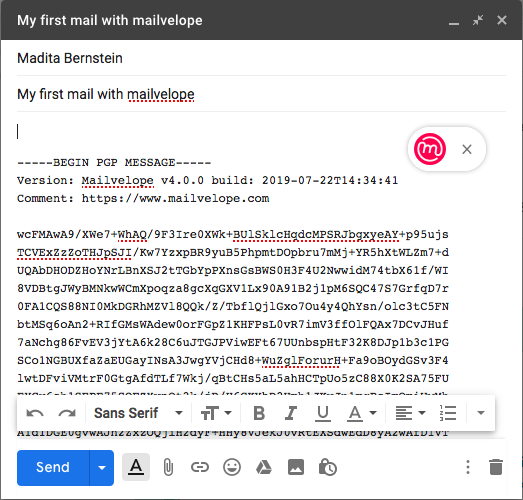Open the text size dropdown
Viewport: 523px width, 500px height.
click(216, 413)
